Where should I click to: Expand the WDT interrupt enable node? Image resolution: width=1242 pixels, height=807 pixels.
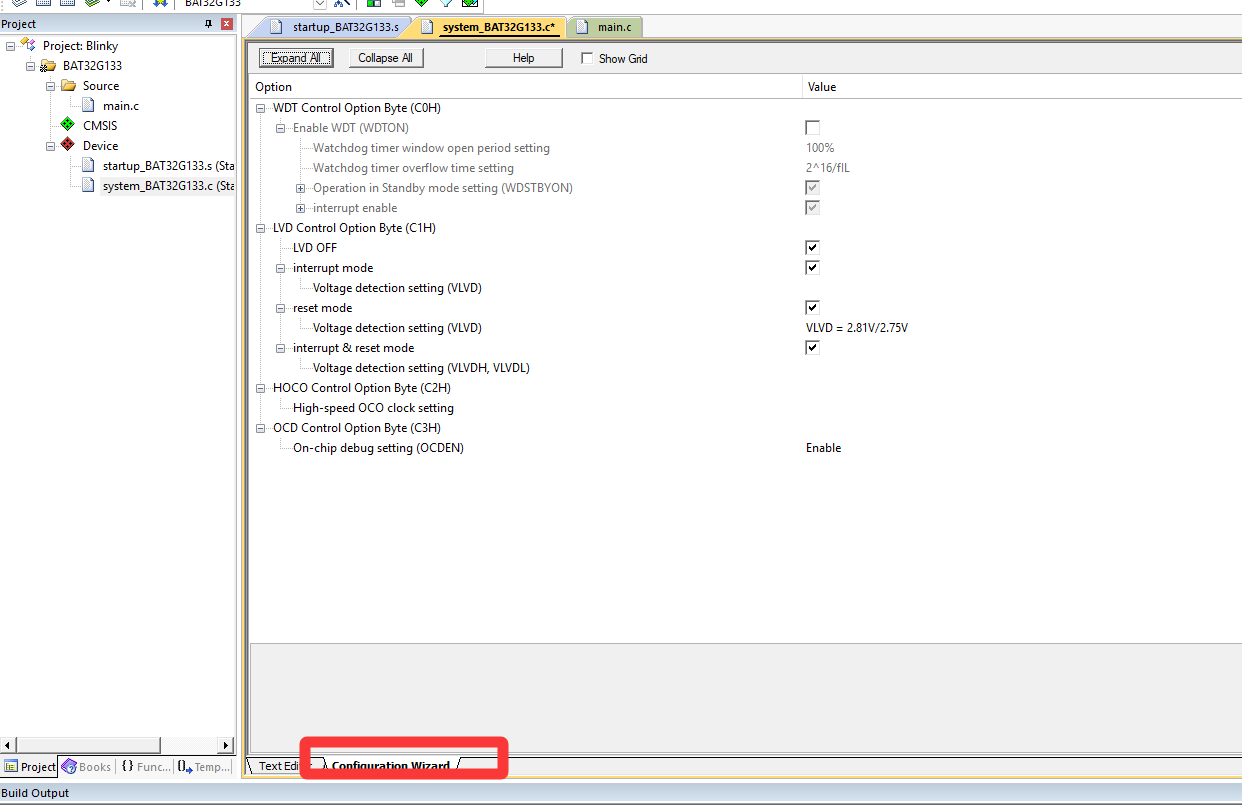coord(301,208)
